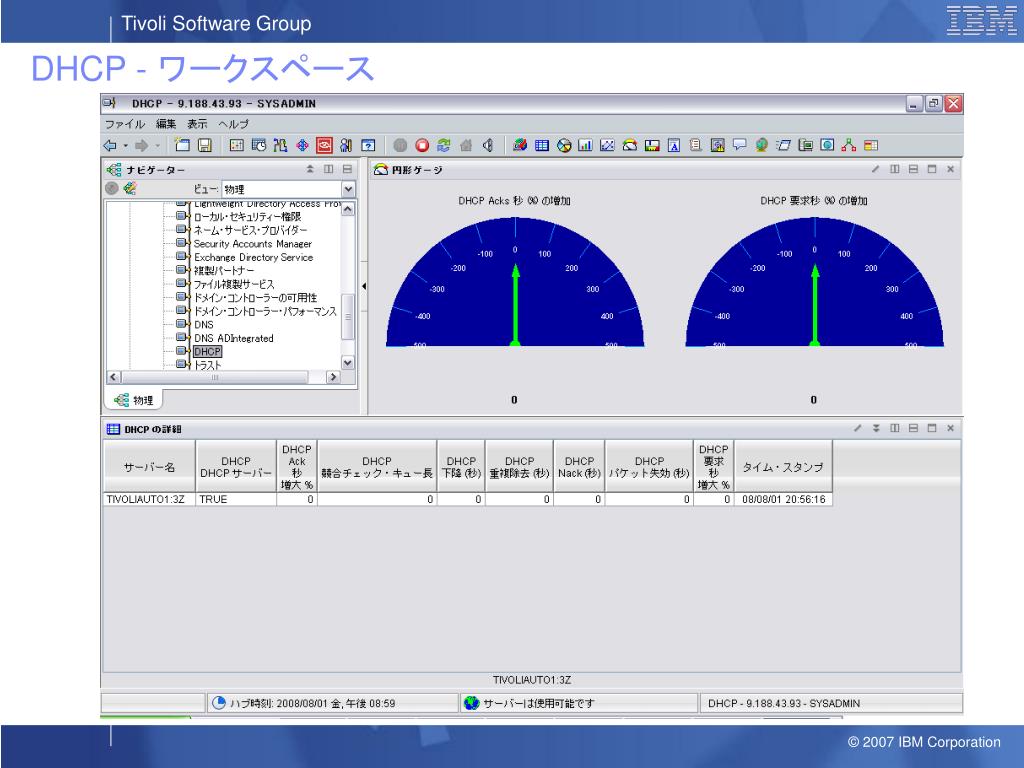
Task: Select DNS ADIntegrated in navigator tree
Action: (234, 338)
